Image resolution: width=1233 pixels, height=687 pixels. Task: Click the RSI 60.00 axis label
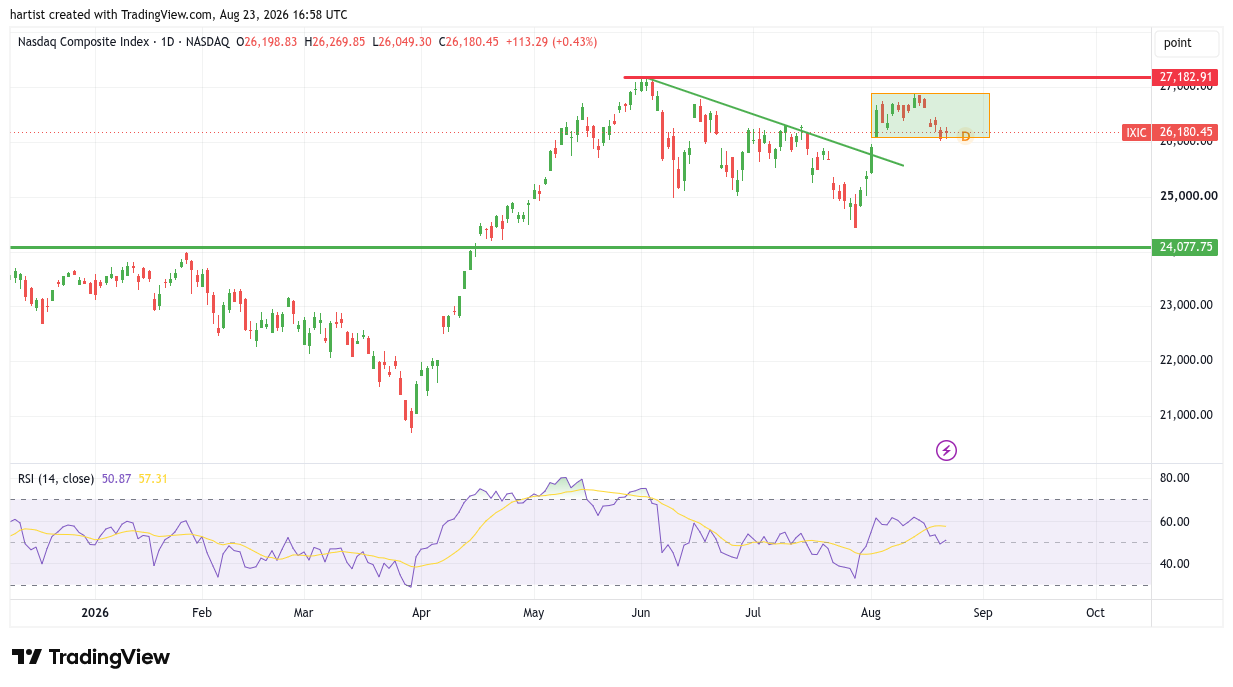pos(1174,522)
